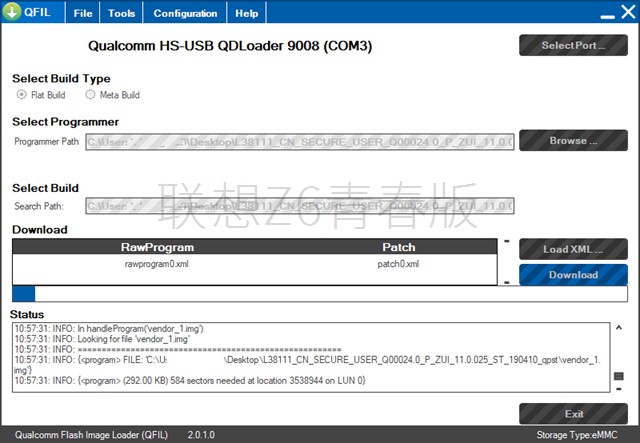Open the Tools menu

tap(121, 13)
